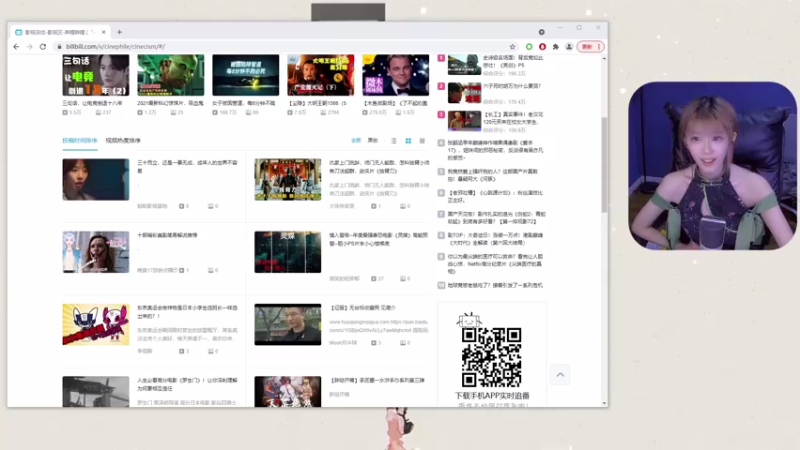Open a new browser tab with plus
Image resolution: width=800 pixels, height=450 pixels.
click(119, 32)
